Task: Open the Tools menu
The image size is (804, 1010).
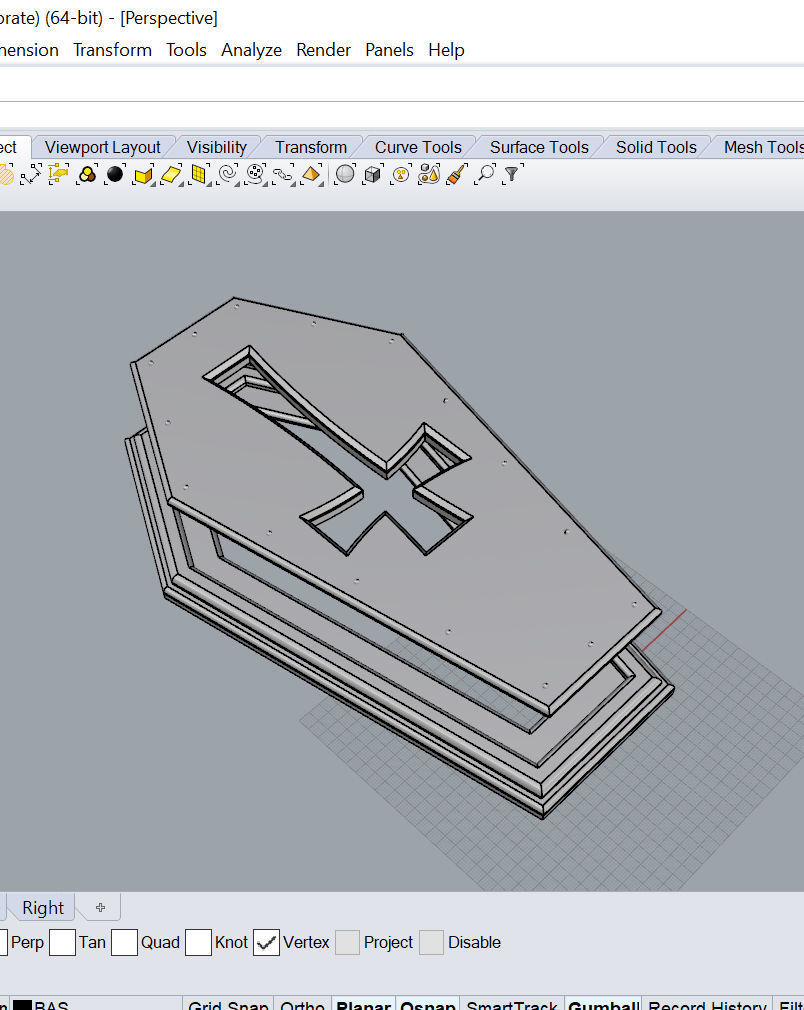Action: [x=186, y=50]
